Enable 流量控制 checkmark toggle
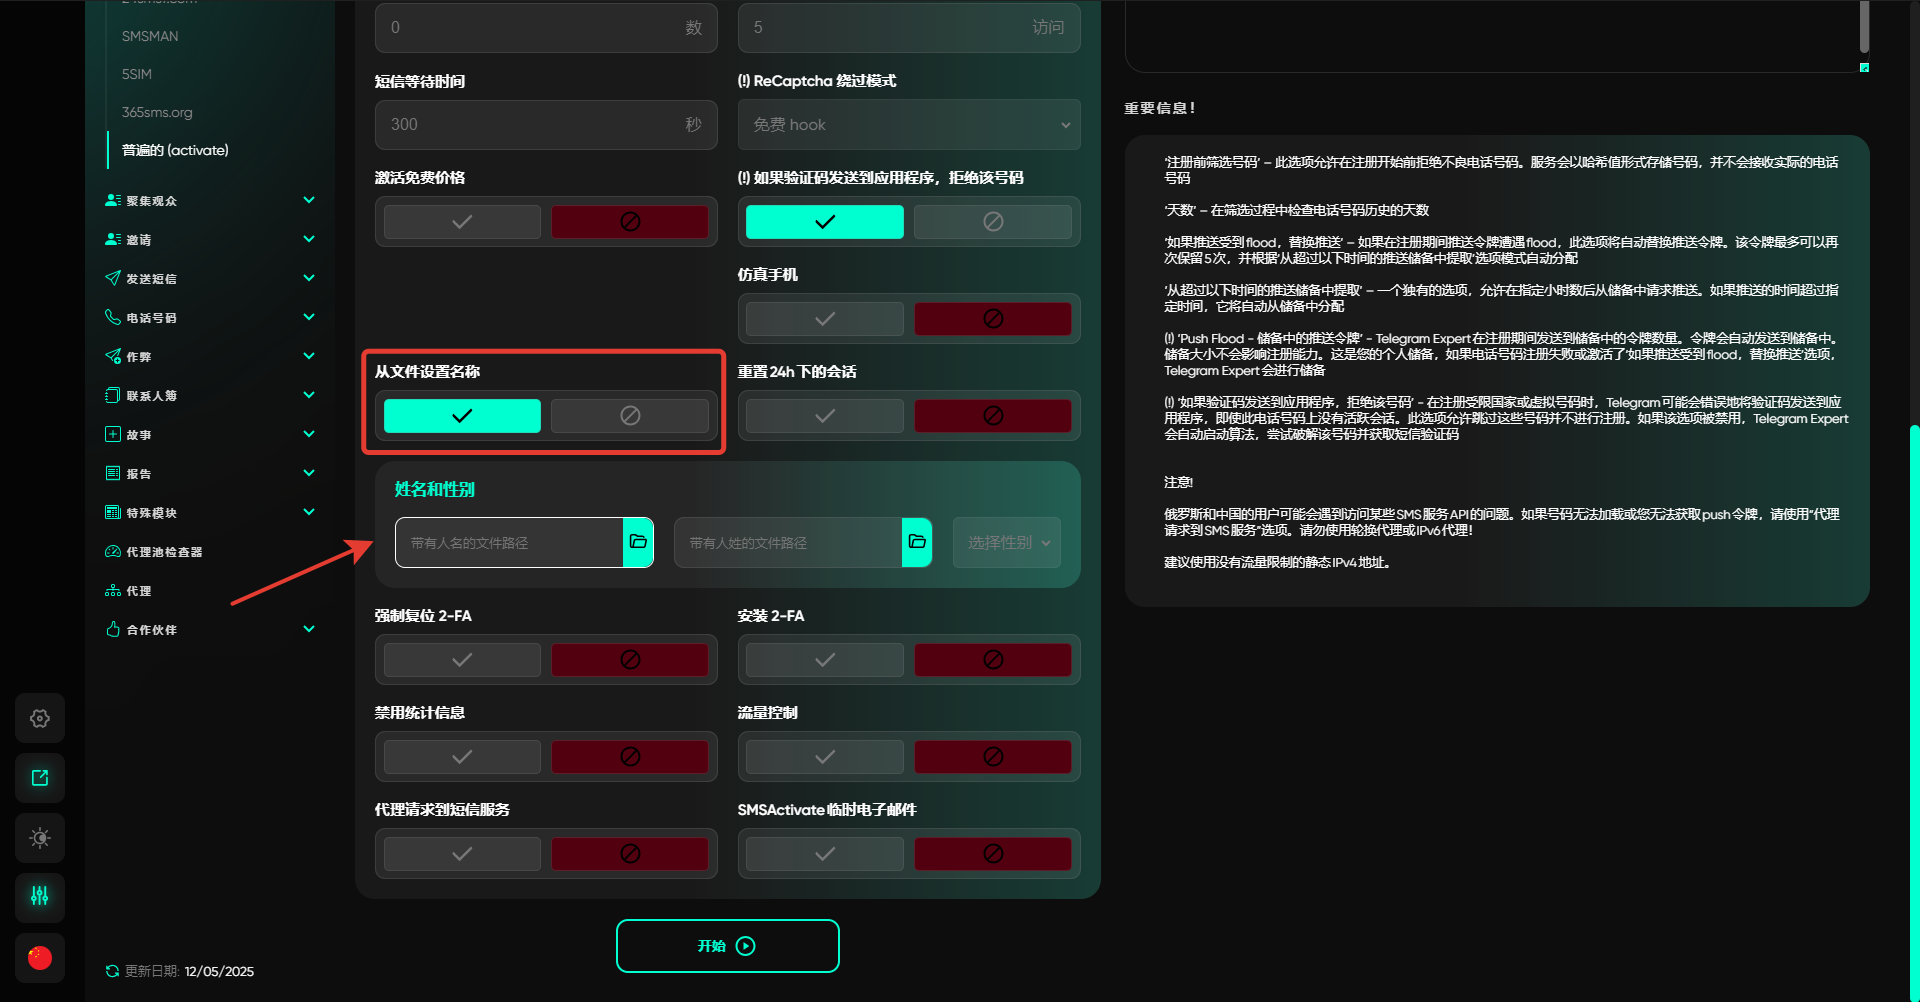The height and width of the screenshot is (1002, 1920). pyautogui.click(x=824, y=757)
